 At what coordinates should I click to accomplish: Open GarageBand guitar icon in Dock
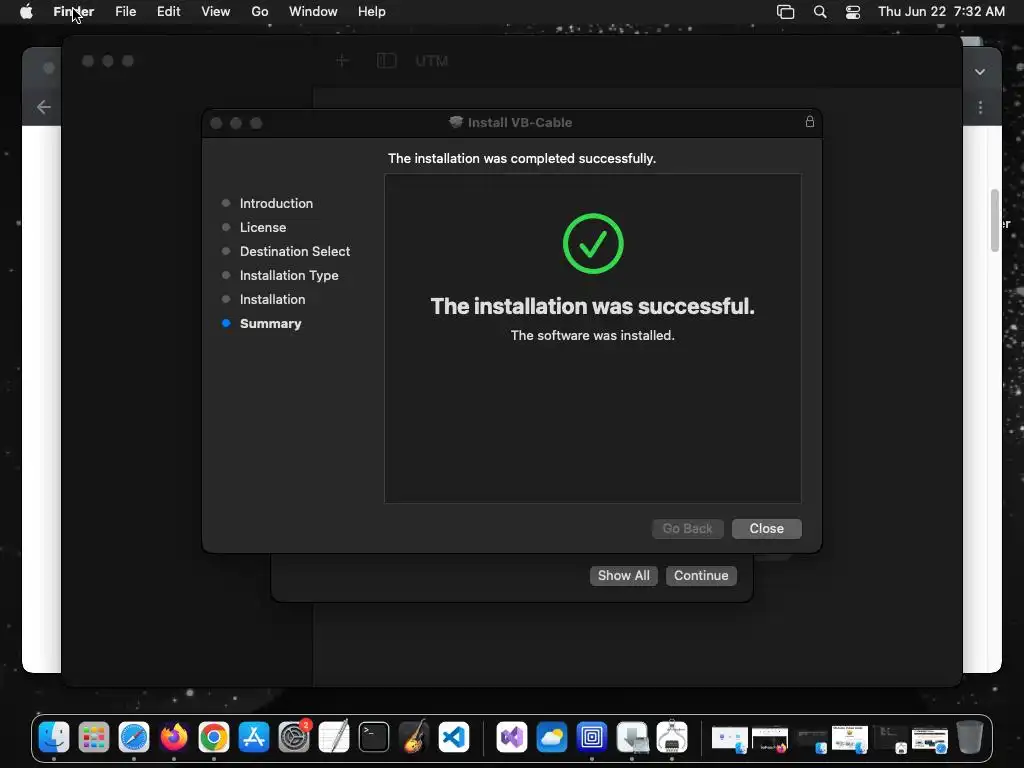click(414, 737)
